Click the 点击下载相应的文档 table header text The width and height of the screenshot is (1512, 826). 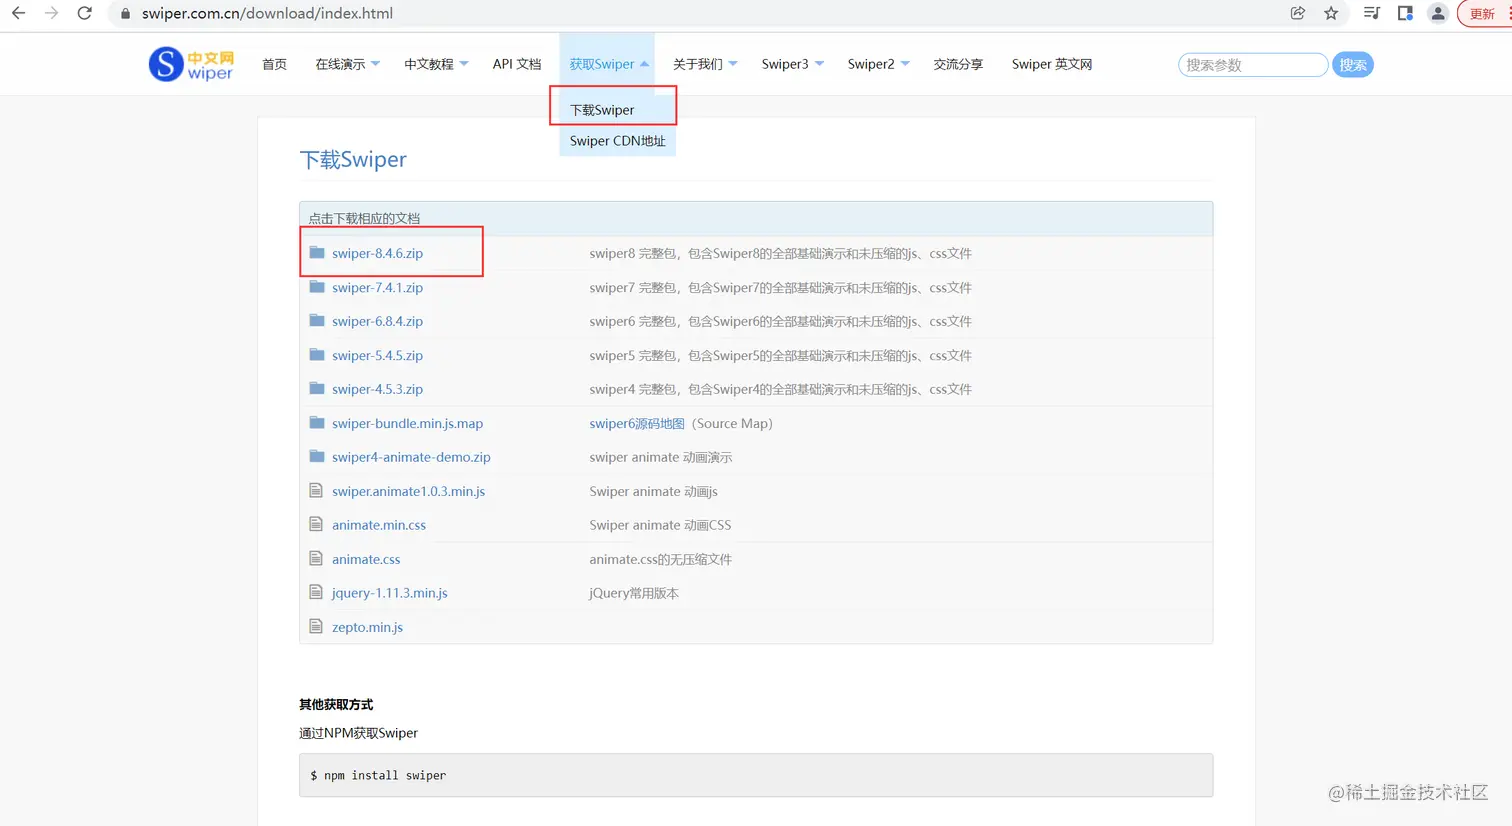(364, 218)
